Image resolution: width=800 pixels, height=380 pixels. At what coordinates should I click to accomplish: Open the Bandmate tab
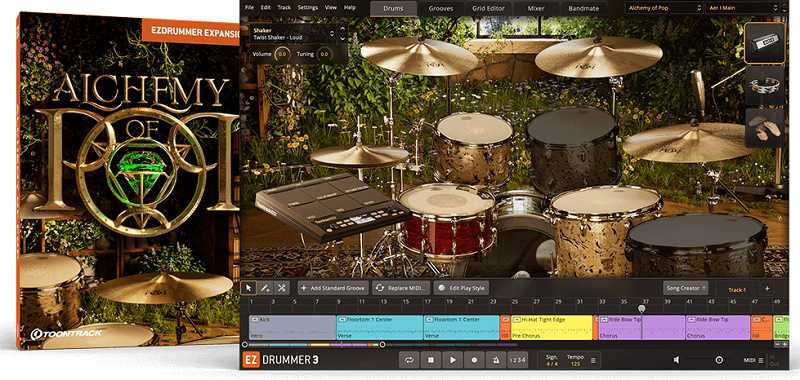(584, 8)
